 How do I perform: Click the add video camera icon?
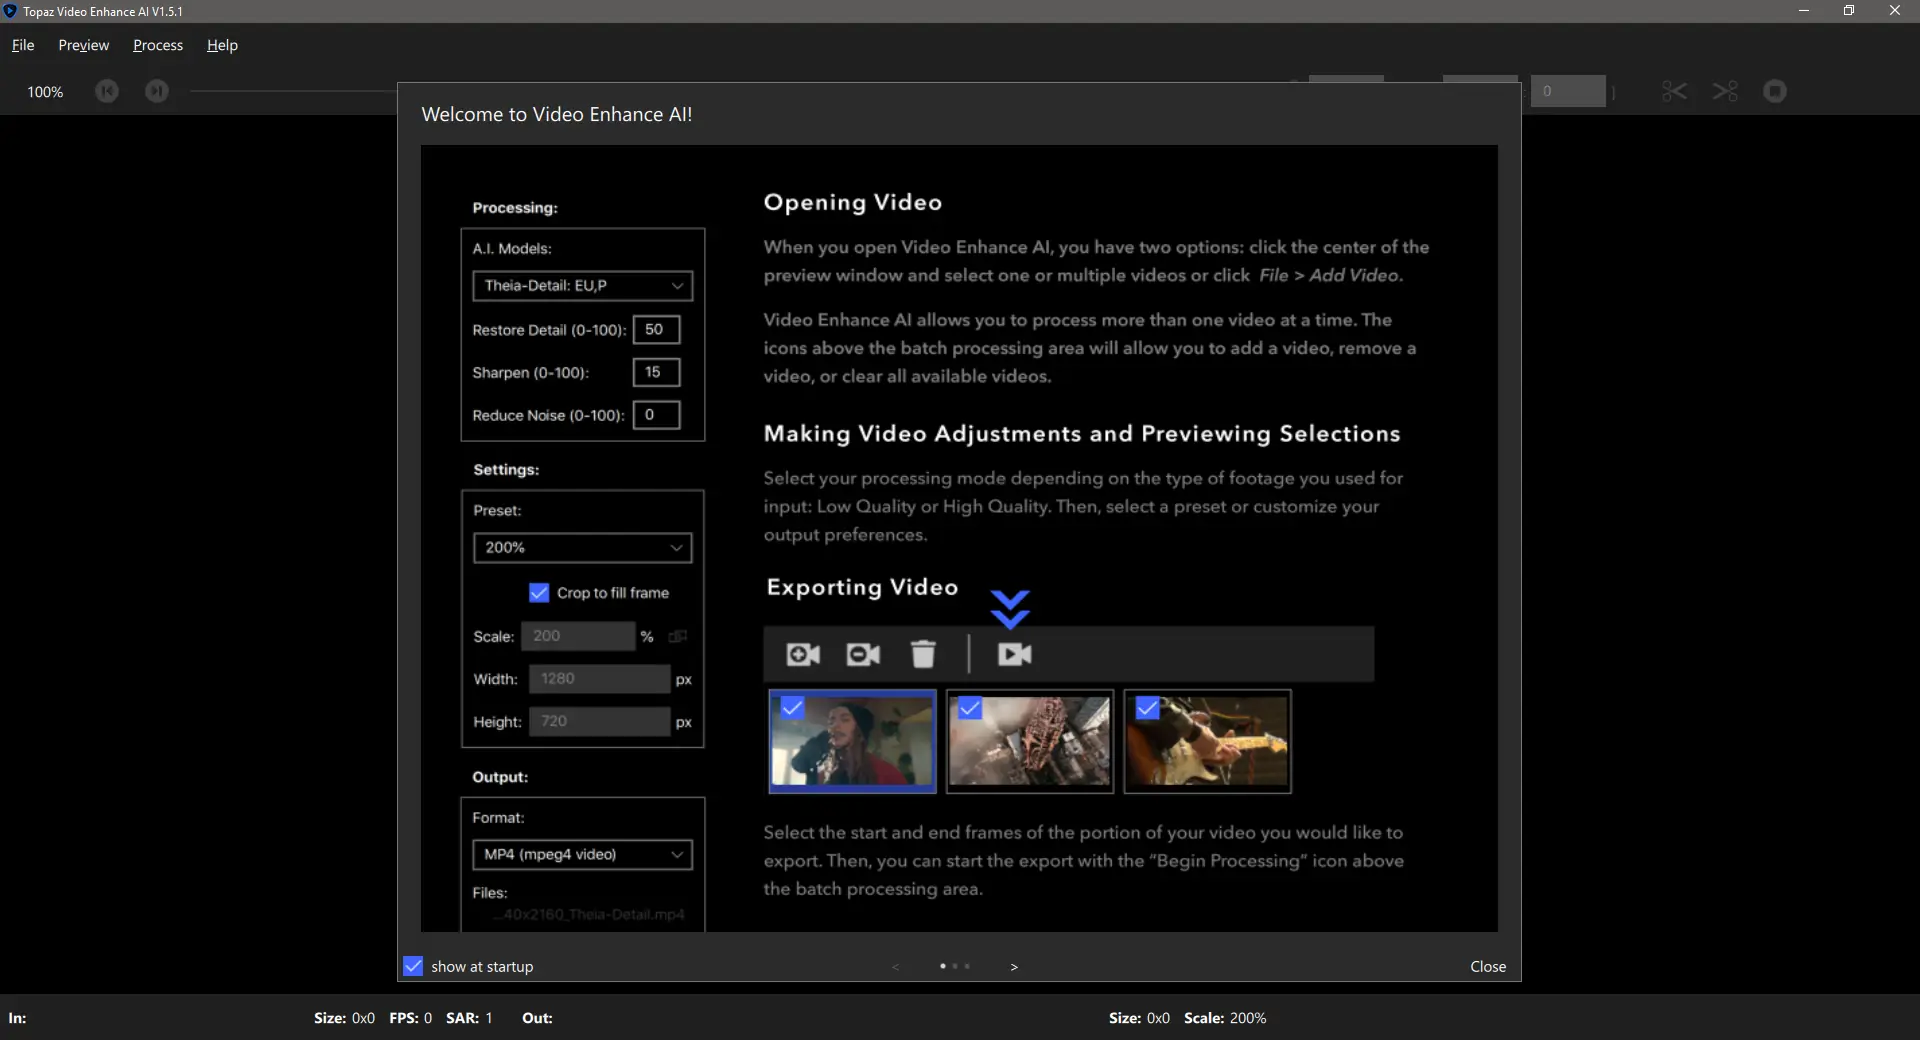point(803,654)
